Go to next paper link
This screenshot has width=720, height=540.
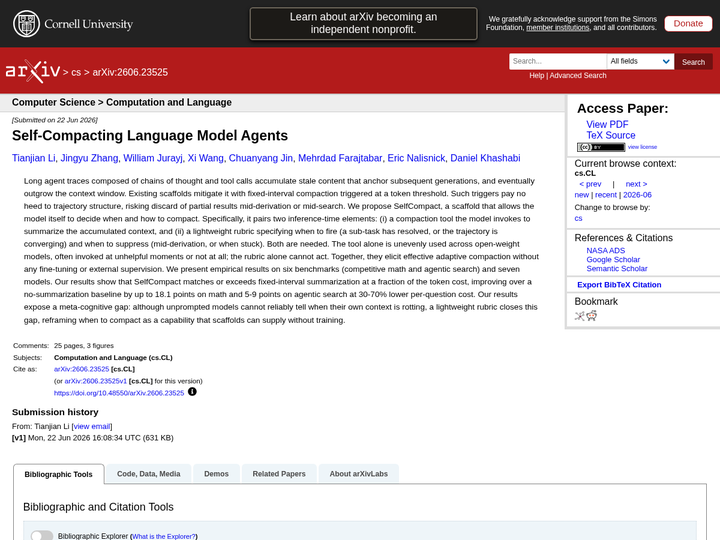point(636,184)
